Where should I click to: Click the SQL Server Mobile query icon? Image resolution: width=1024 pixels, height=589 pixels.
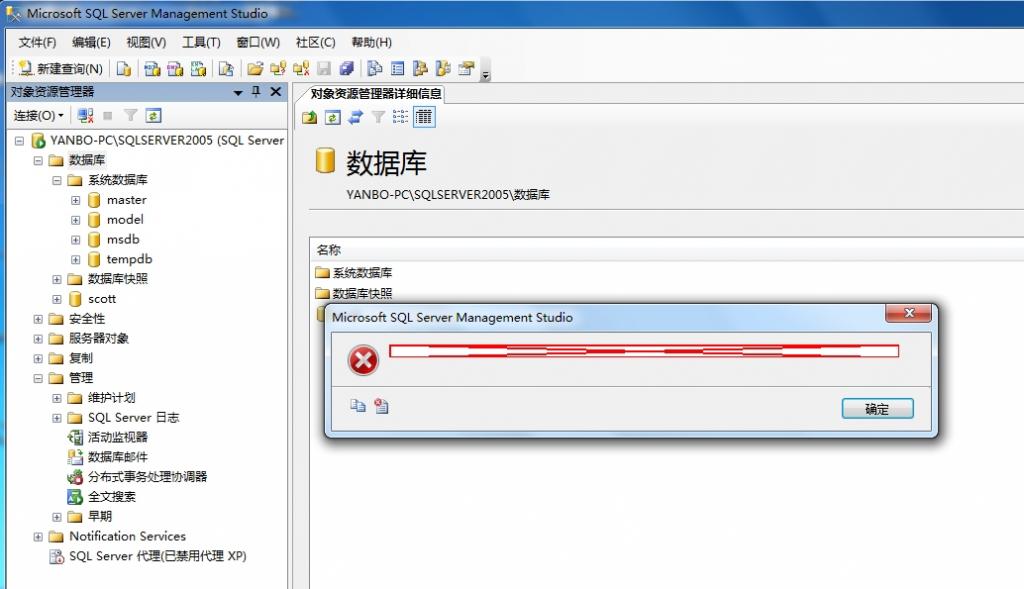[226, 69]
